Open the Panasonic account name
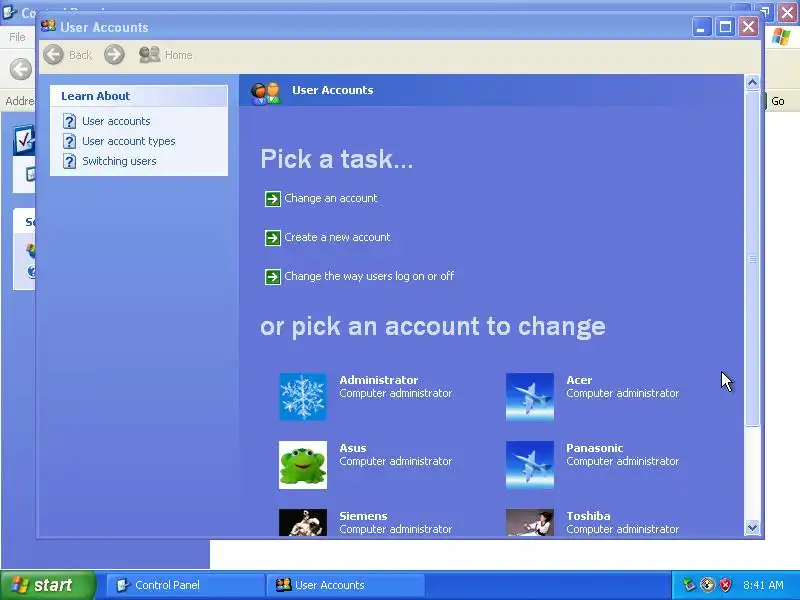The image size is (800, 600). [x=594, y=448]
